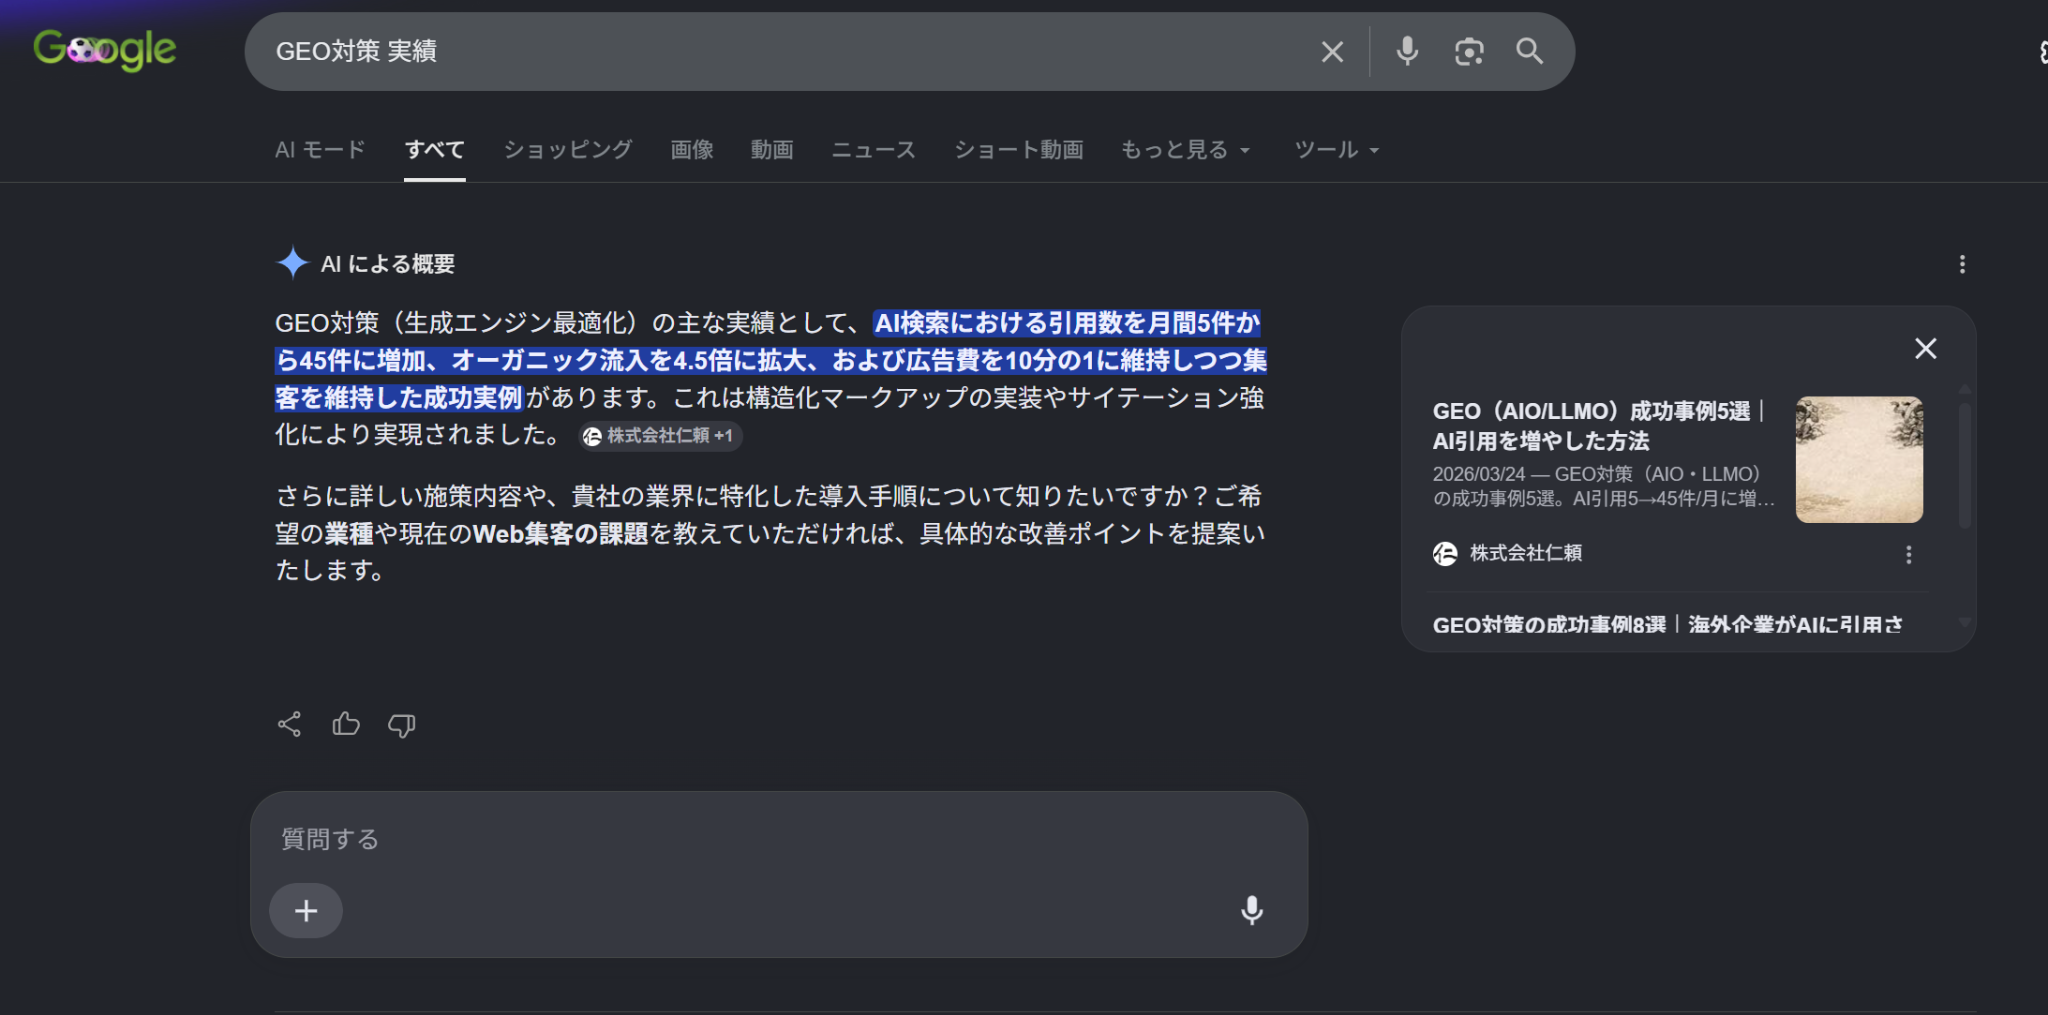Image resolution: width=2048 pixels, height=1015 pixels.
Task: Open the 株式会社仁頼 +1 citation chip
Action: click(x=660, y=436)
